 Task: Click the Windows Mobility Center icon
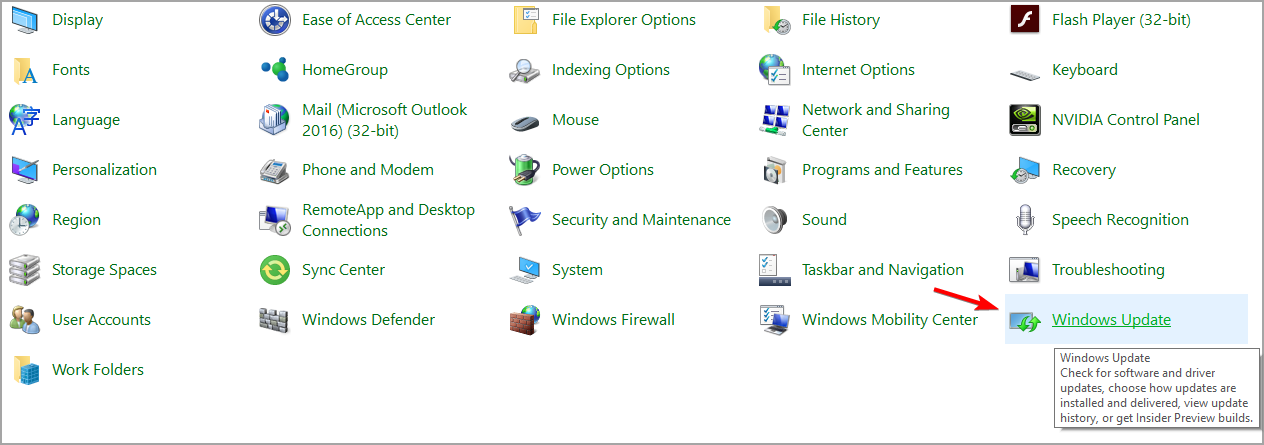775,320
